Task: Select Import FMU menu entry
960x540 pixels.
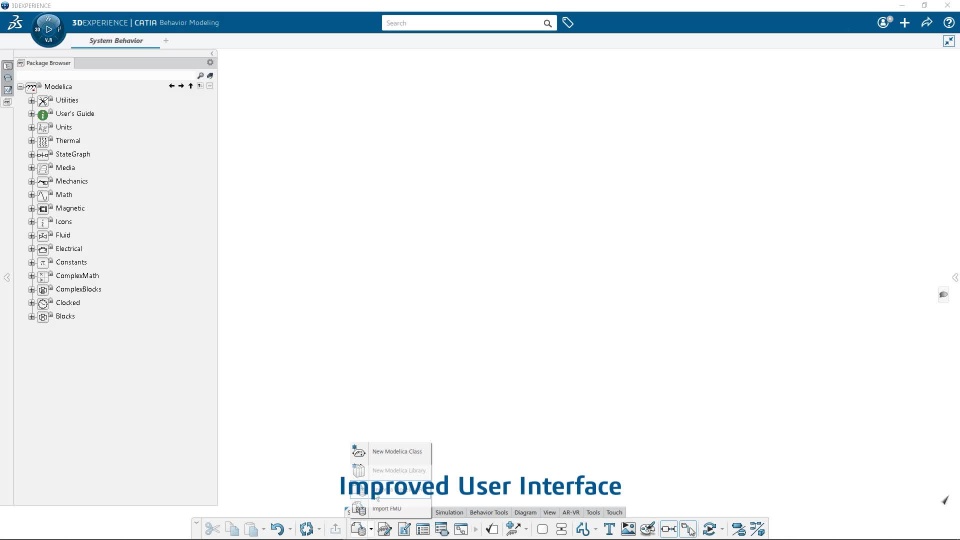Action: [391, 509]
